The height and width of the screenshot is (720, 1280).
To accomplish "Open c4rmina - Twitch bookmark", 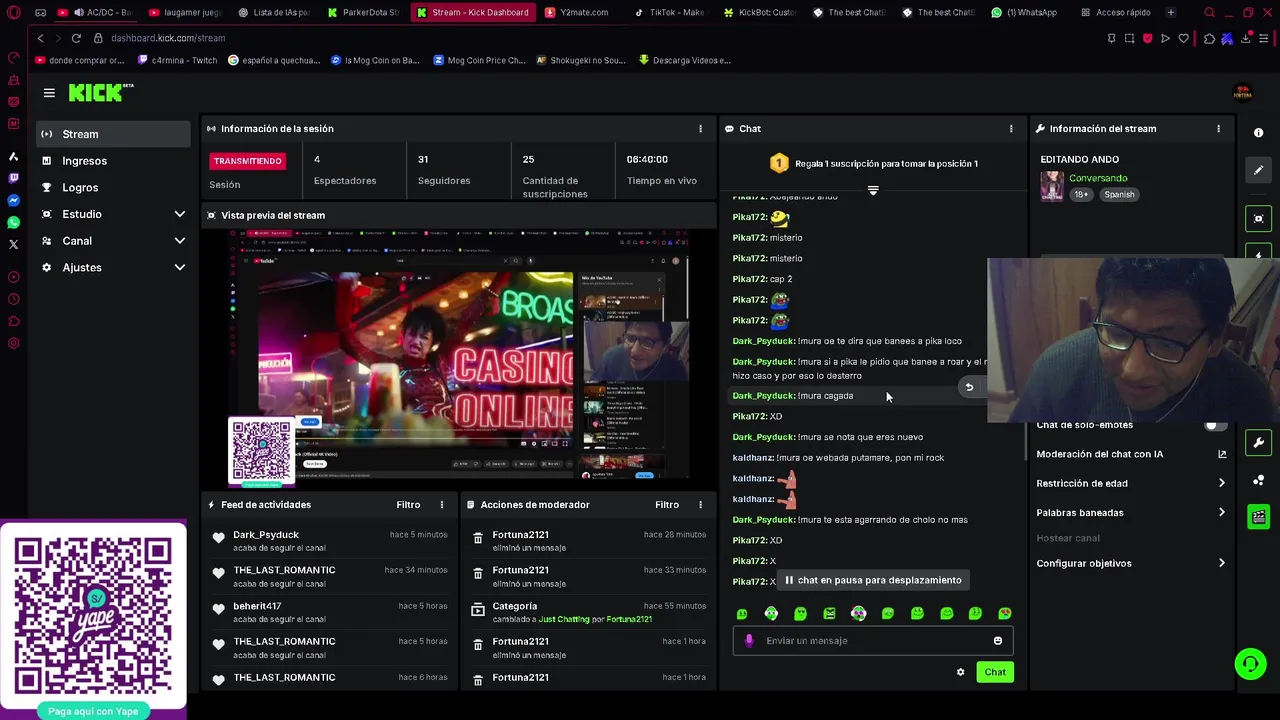I will point(177,60).
